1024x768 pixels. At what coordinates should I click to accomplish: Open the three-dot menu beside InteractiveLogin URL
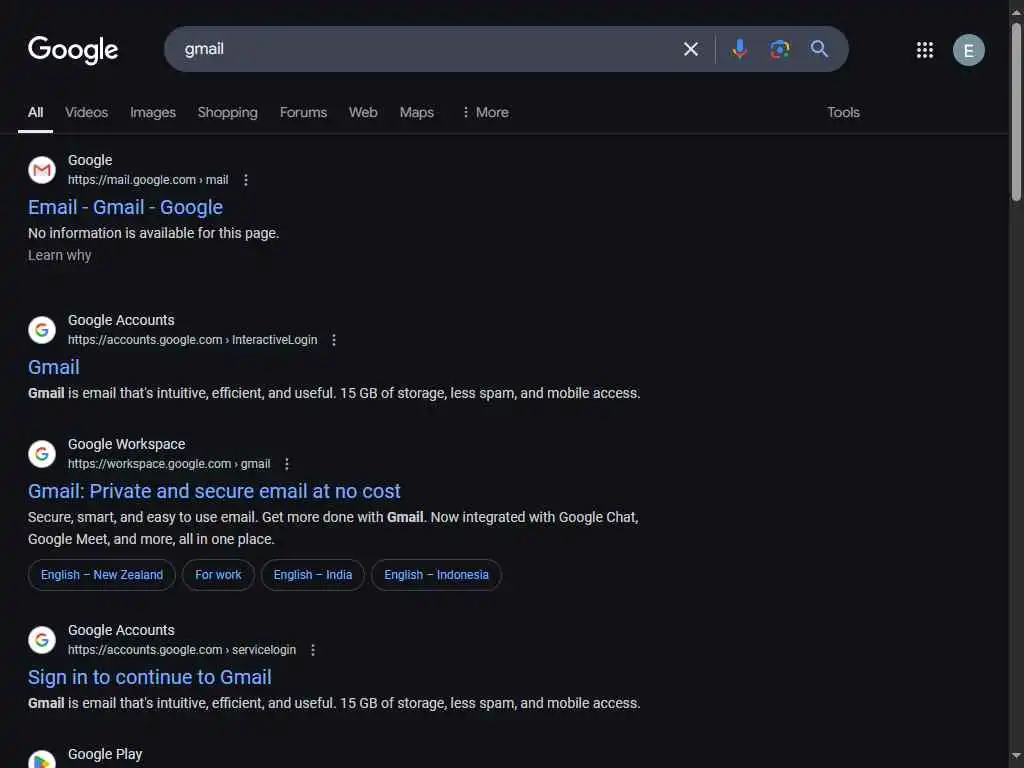pyautogui.click(x=334, y=340)
